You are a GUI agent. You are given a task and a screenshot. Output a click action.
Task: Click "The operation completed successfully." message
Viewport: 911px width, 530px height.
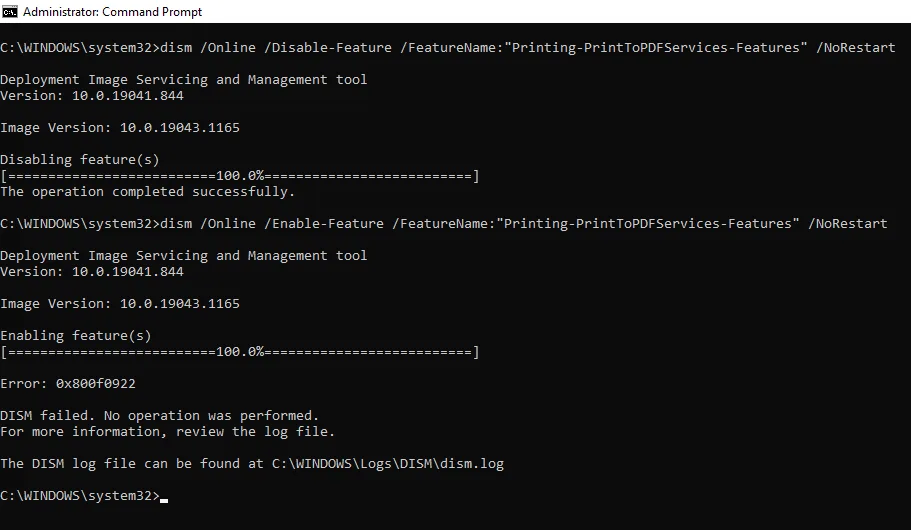coord(148,192)
